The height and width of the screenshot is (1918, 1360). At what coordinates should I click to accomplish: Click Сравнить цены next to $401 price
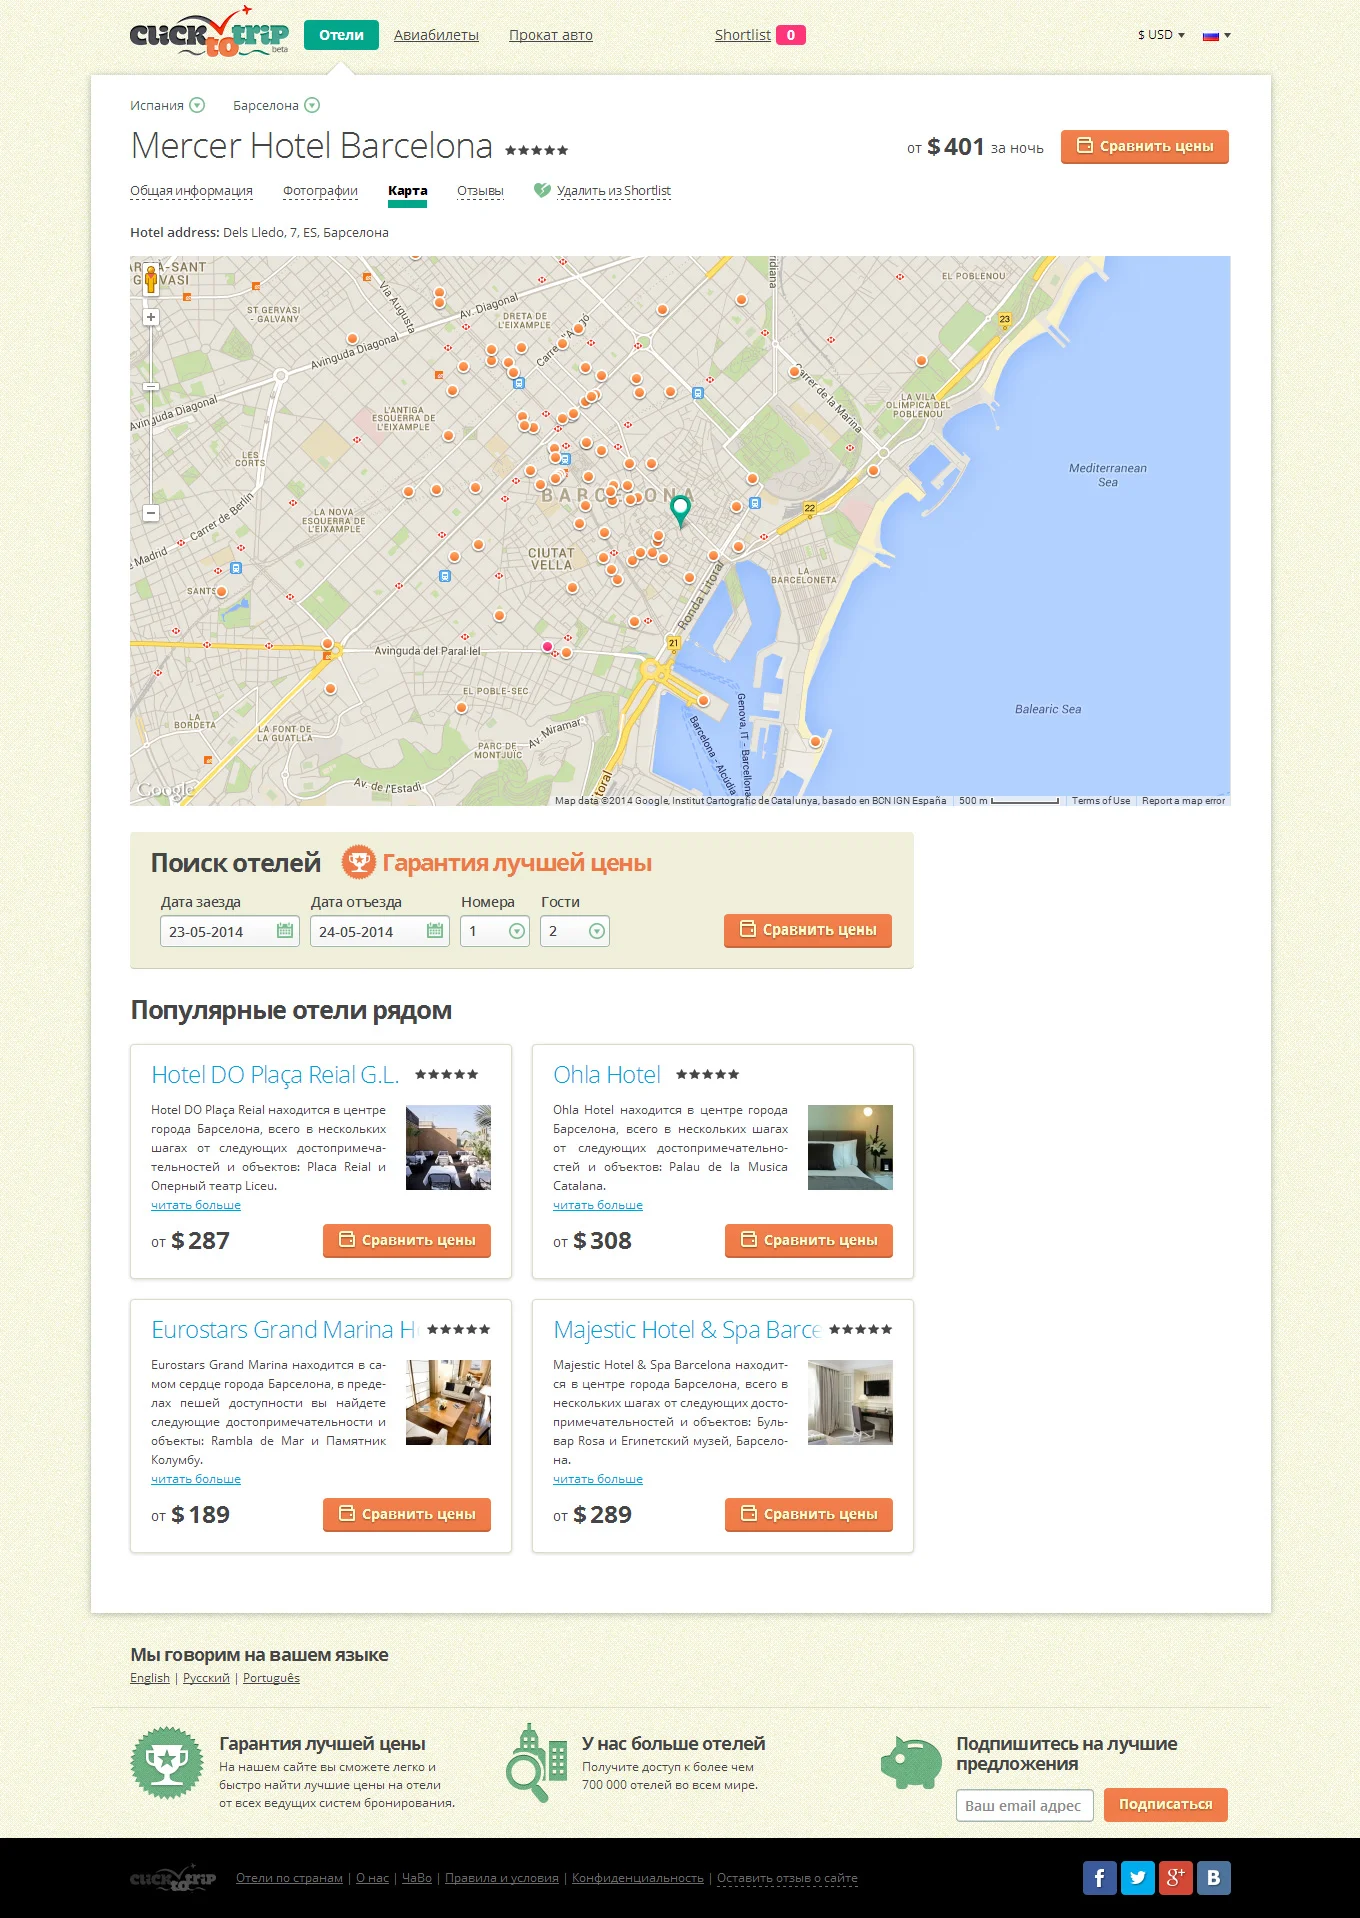(x=1145, y=147)
